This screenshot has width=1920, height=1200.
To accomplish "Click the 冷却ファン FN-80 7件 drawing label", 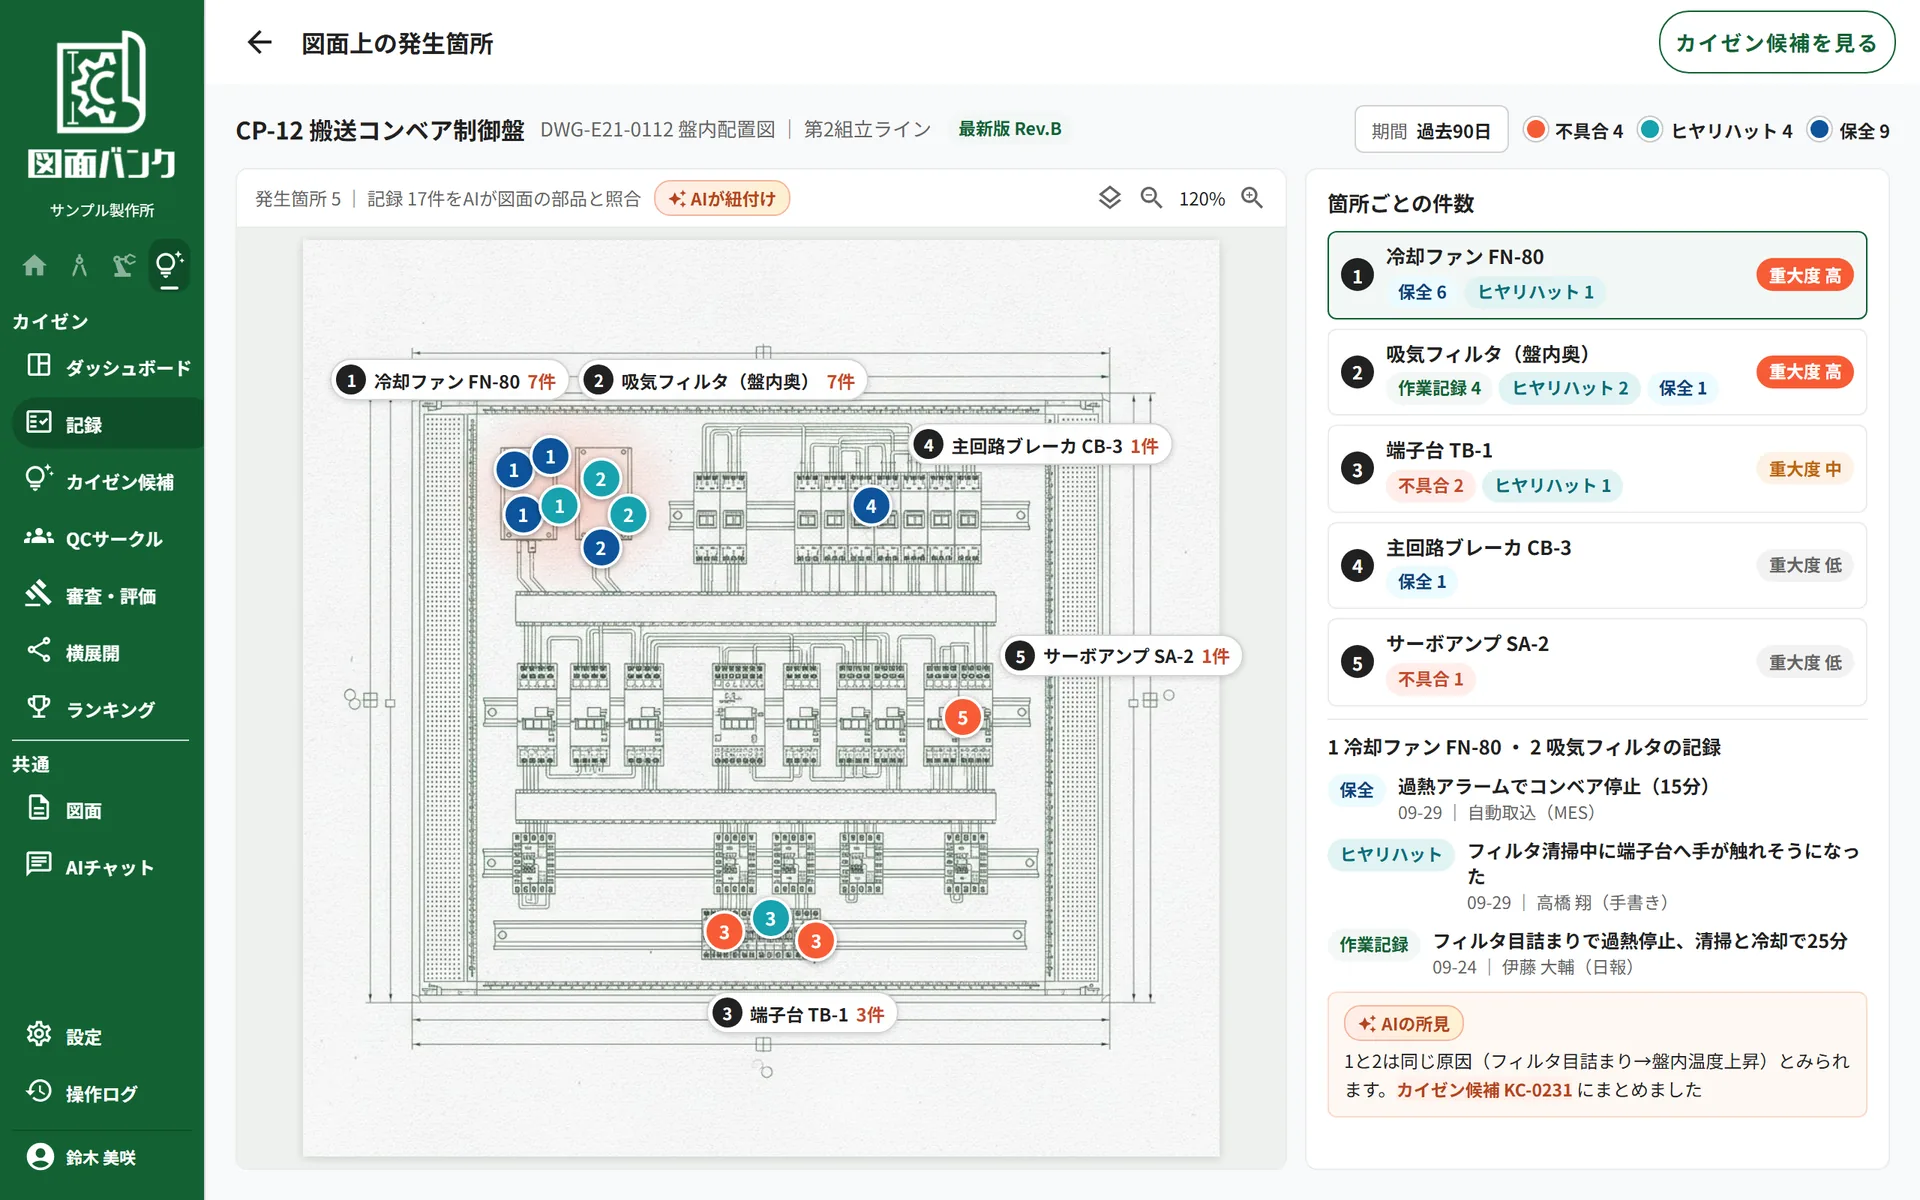I will (450, 381).
